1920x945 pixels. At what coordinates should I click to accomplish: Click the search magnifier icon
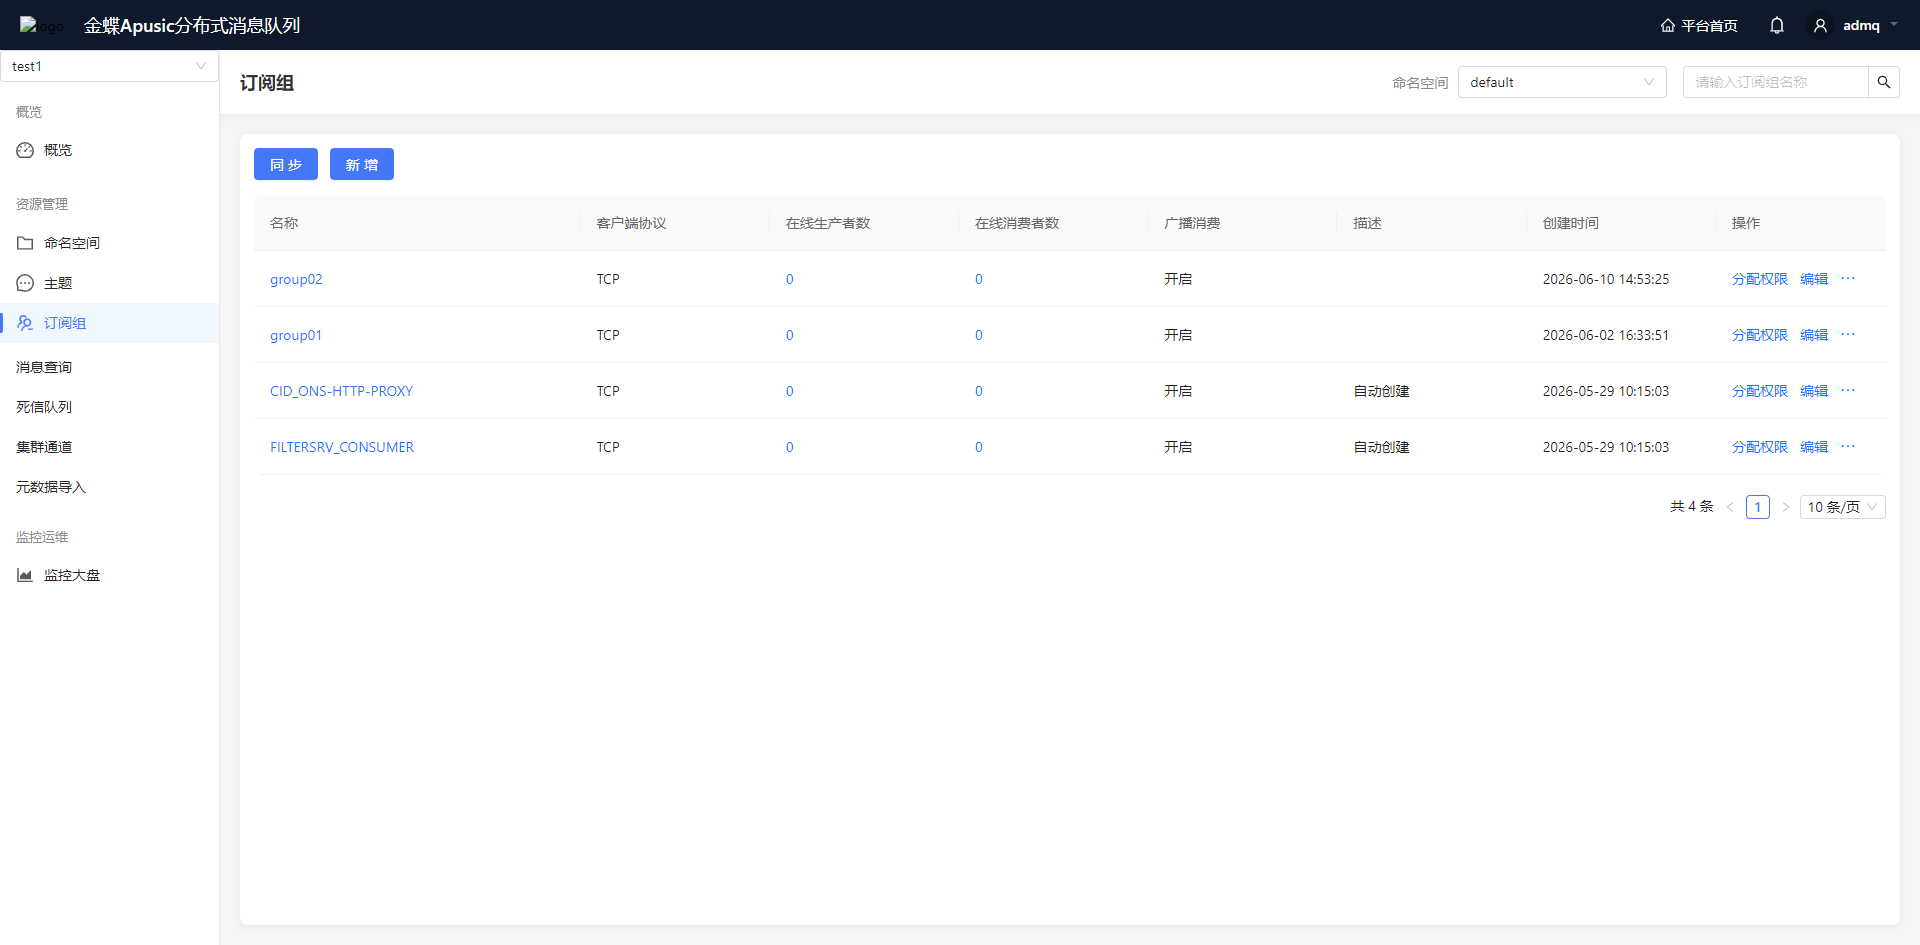click(1884, 82)
